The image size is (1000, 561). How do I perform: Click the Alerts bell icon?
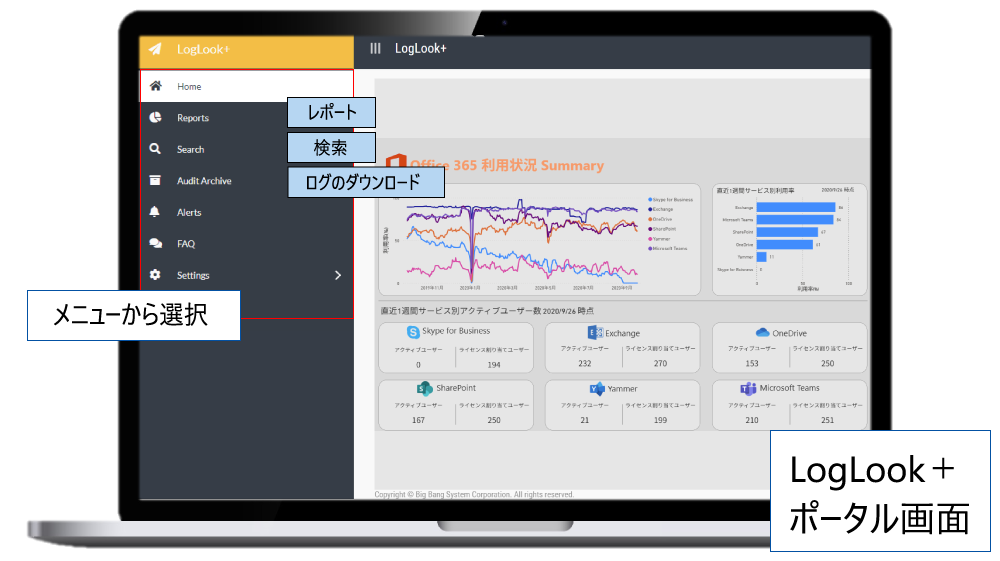coord(155,212)
